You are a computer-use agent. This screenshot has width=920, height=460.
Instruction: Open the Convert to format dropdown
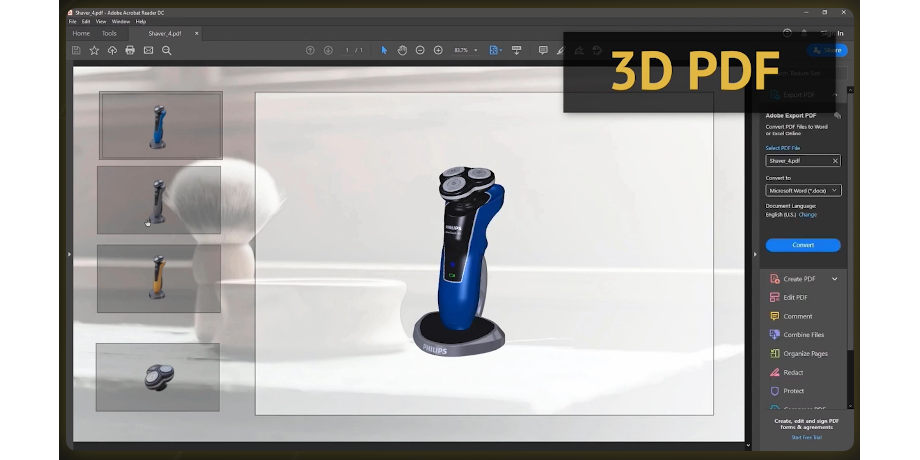pyautogui.click(x=803, y=191)
